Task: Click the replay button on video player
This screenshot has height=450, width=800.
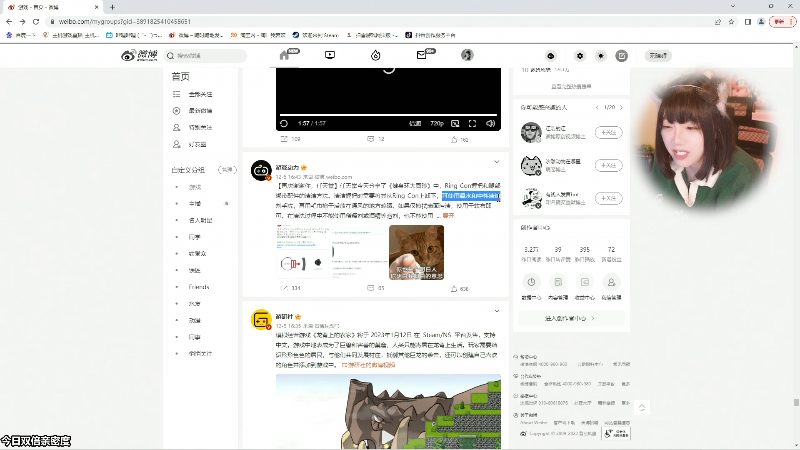Action: coord(284,123)
